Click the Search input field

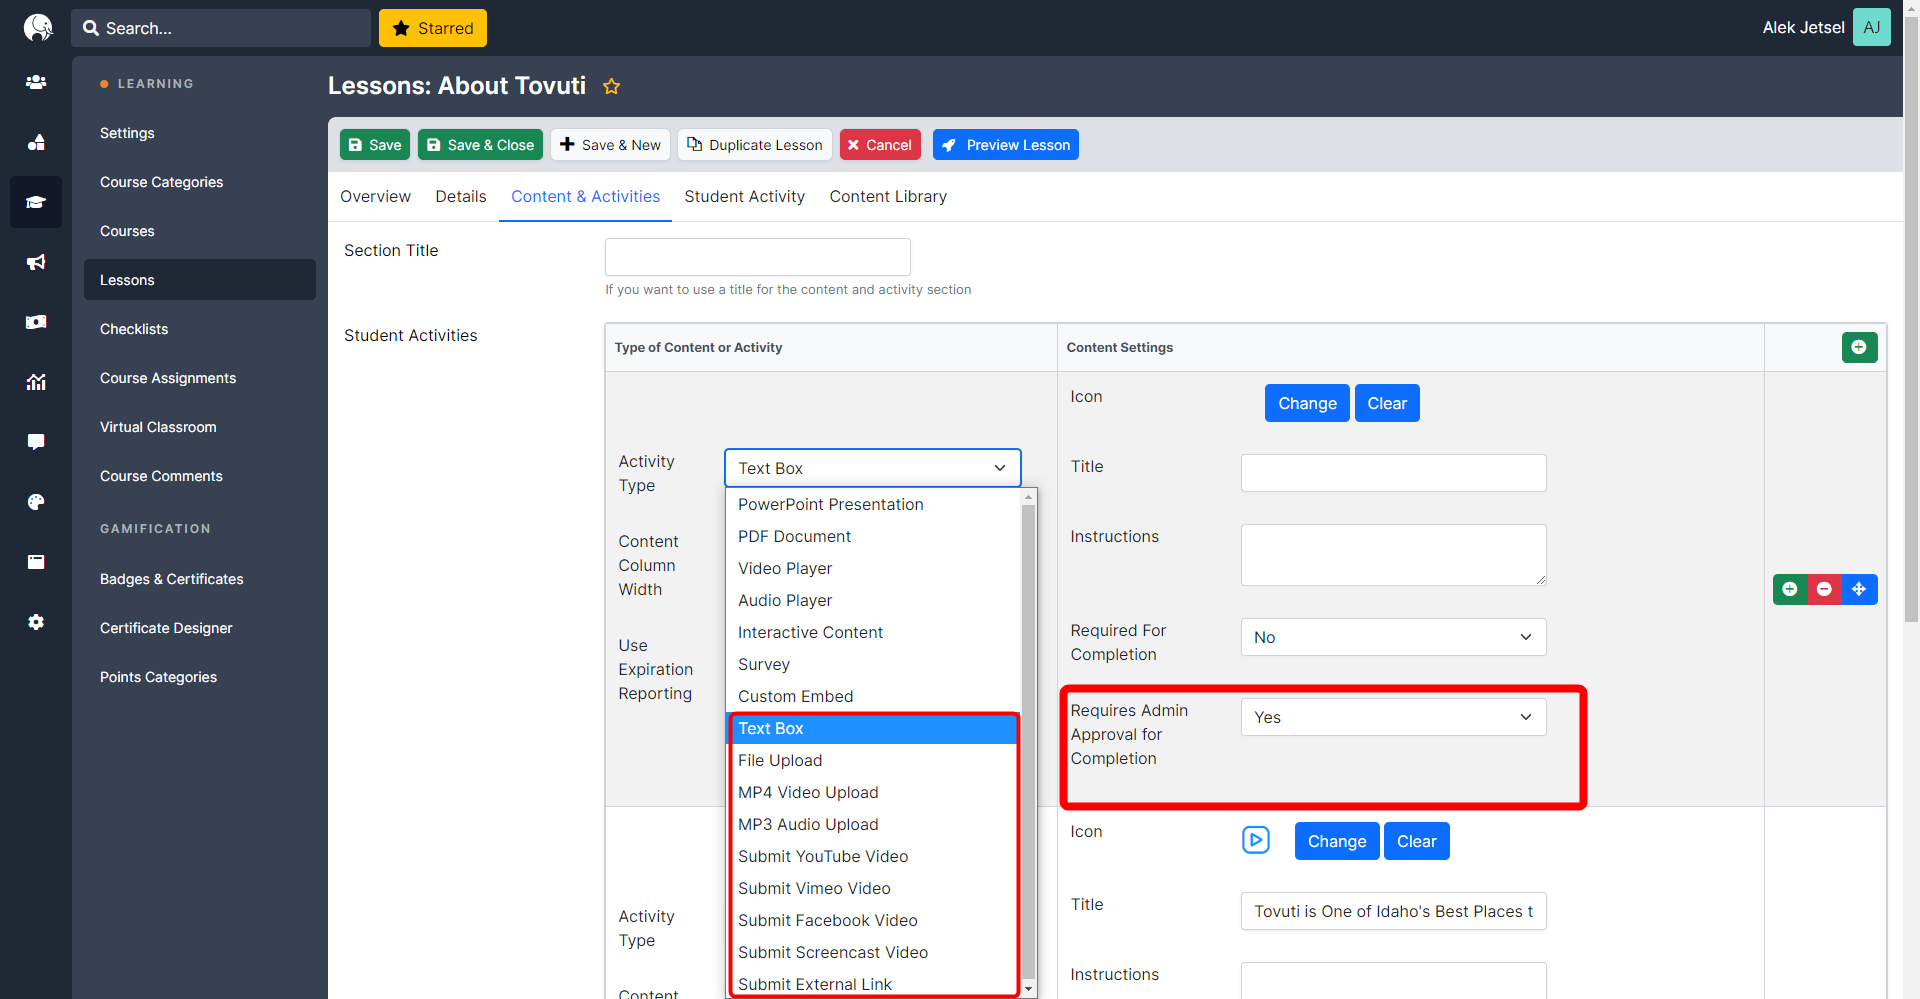pos(220,28)
